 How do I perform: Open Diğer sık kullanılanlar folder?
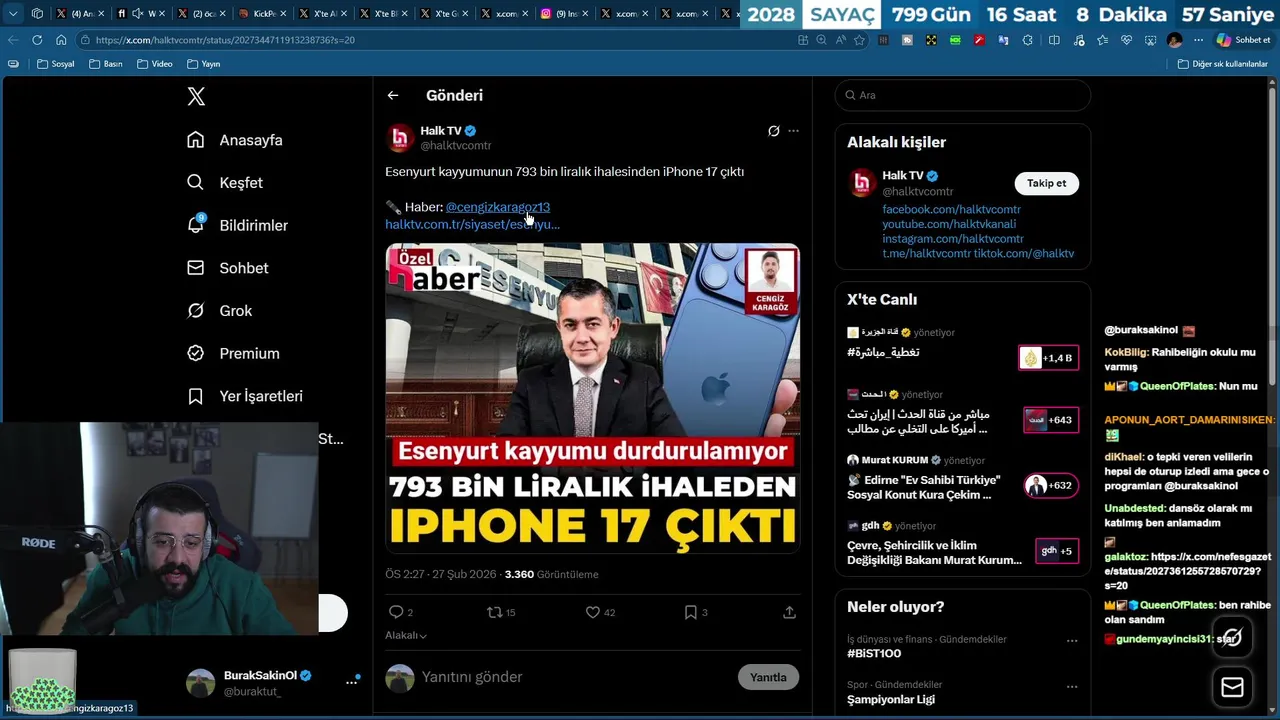[x=1223, y=64]
